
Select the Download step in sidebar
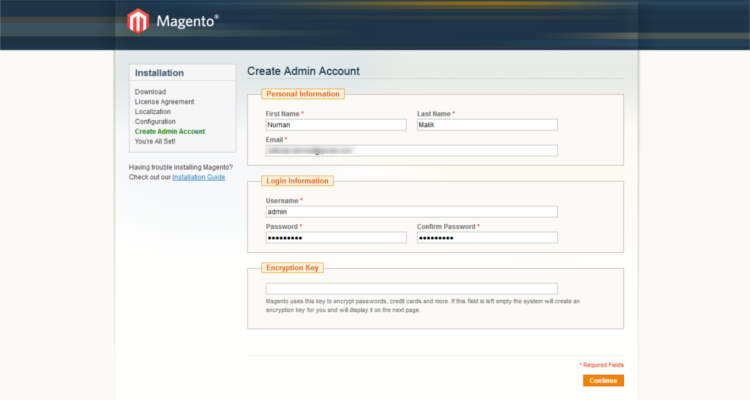coord(150,92)
